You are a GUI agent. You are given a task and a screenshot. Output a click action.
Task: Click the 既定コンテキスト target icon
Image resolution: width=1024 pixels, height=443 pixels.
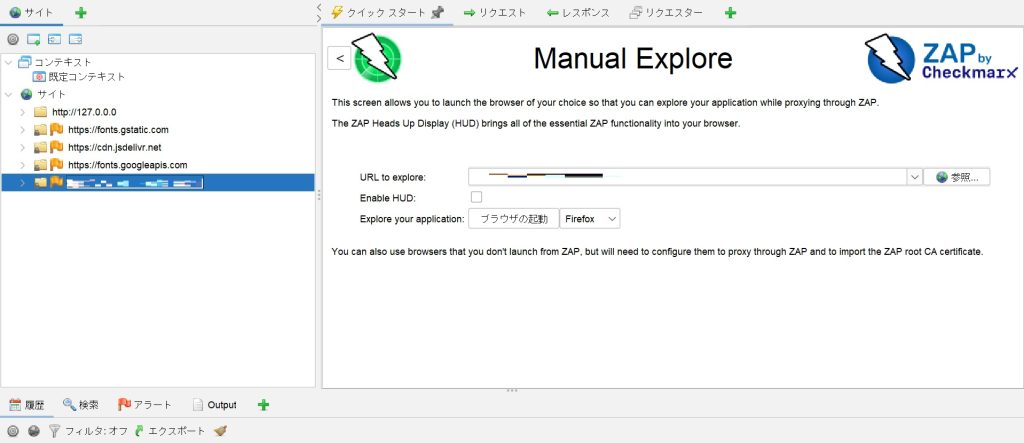39,76
